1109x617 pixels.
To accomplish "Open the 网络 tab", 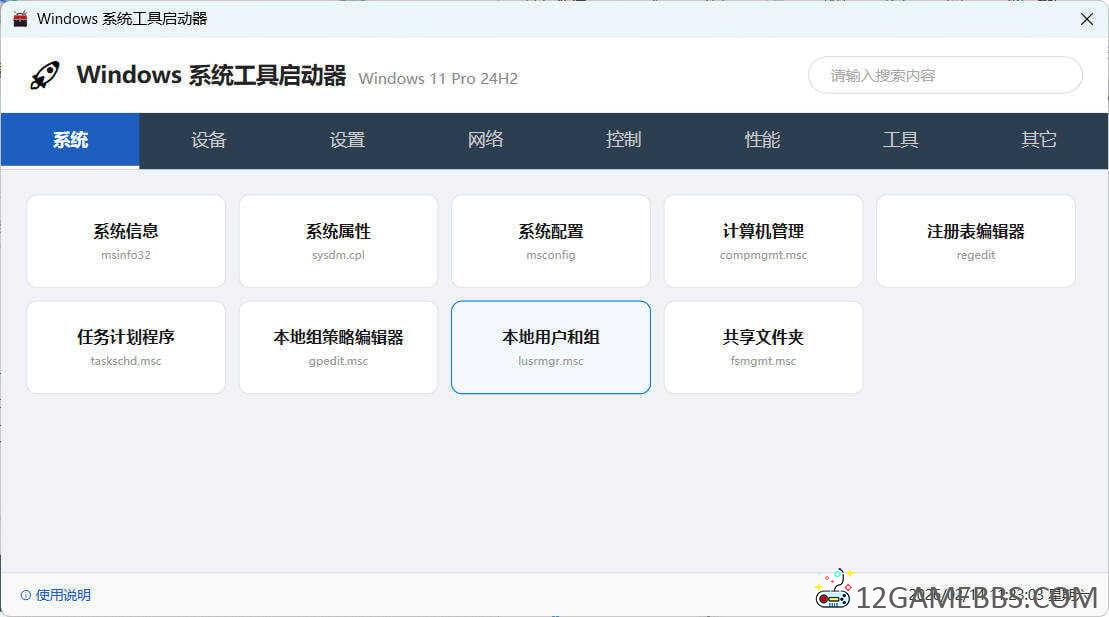I will pos(485,140).
